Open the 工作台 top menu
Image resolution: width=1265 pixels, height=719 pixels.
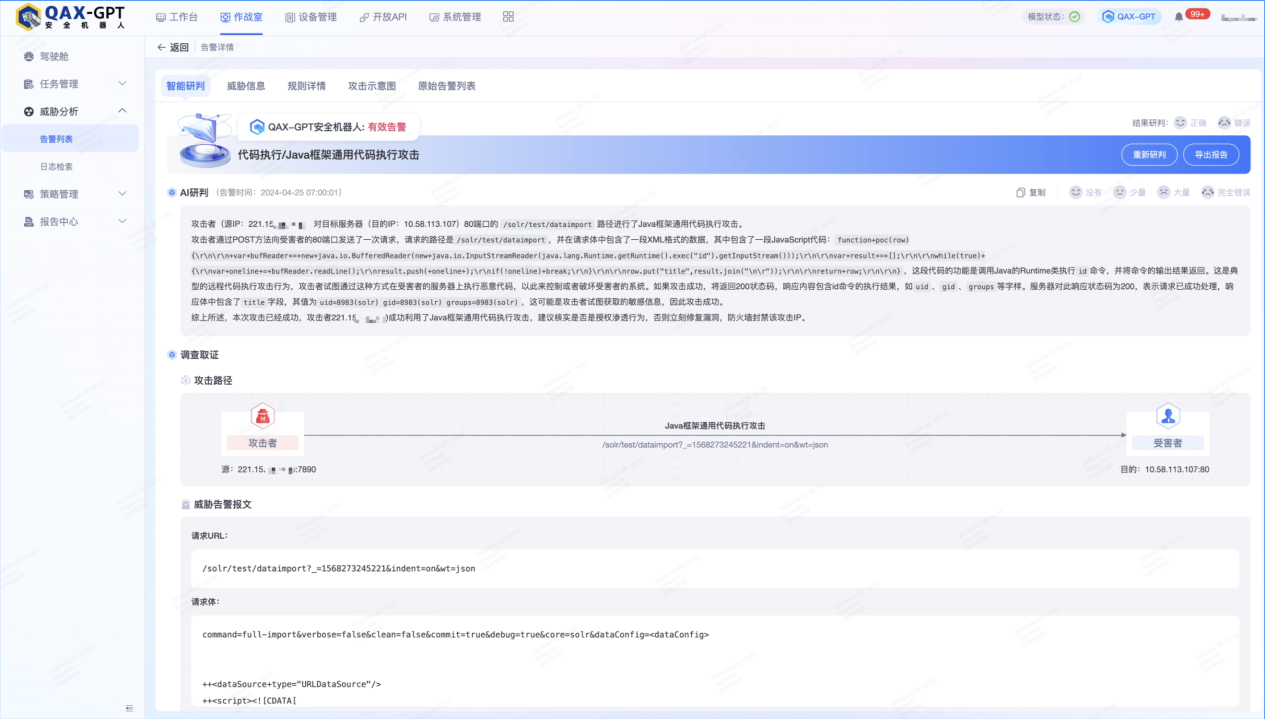click(177, 17)
